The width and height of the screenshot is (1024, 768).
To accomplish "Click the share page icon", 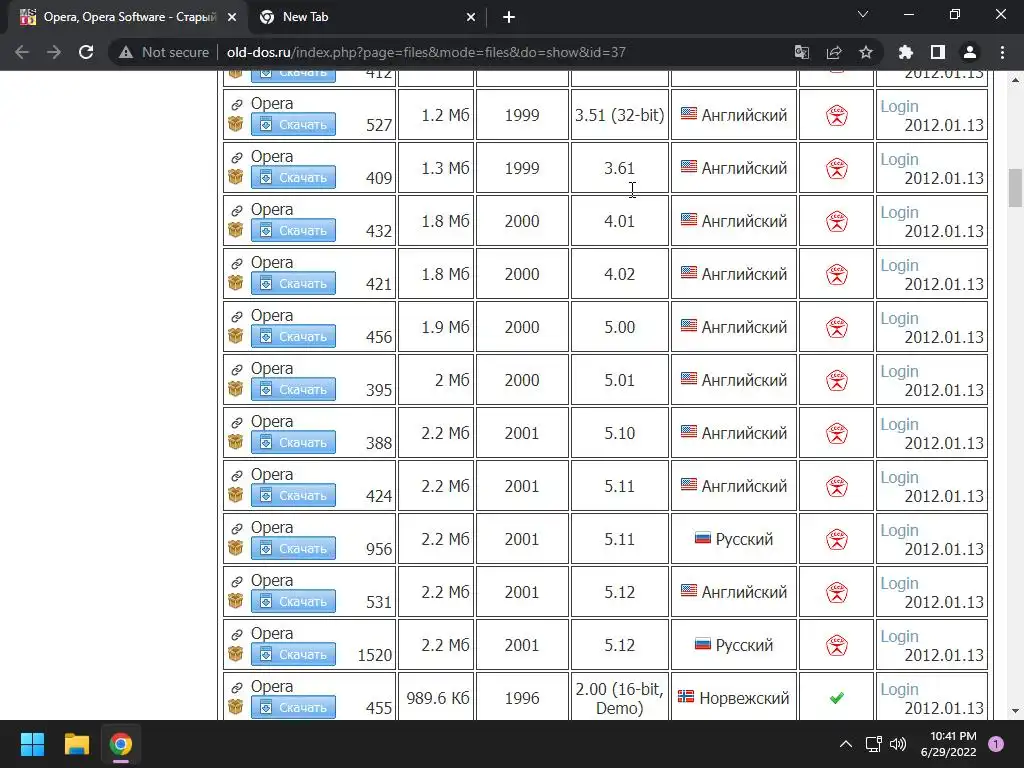I will pos(834,52).
